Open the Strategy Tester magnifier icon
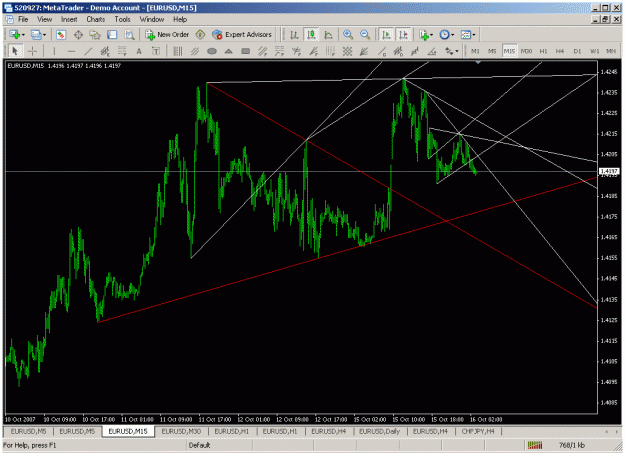This screenshot has height=453, width=625. coord(129,35)
